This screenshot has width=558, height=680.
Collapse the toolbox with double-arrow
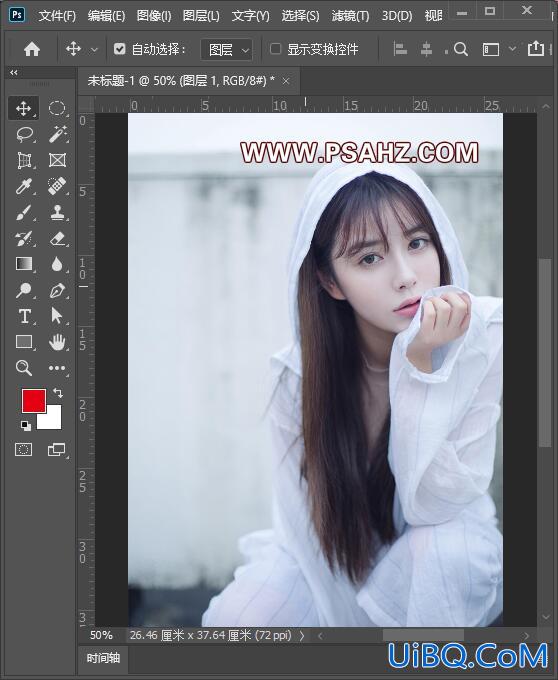pos(14,72)
